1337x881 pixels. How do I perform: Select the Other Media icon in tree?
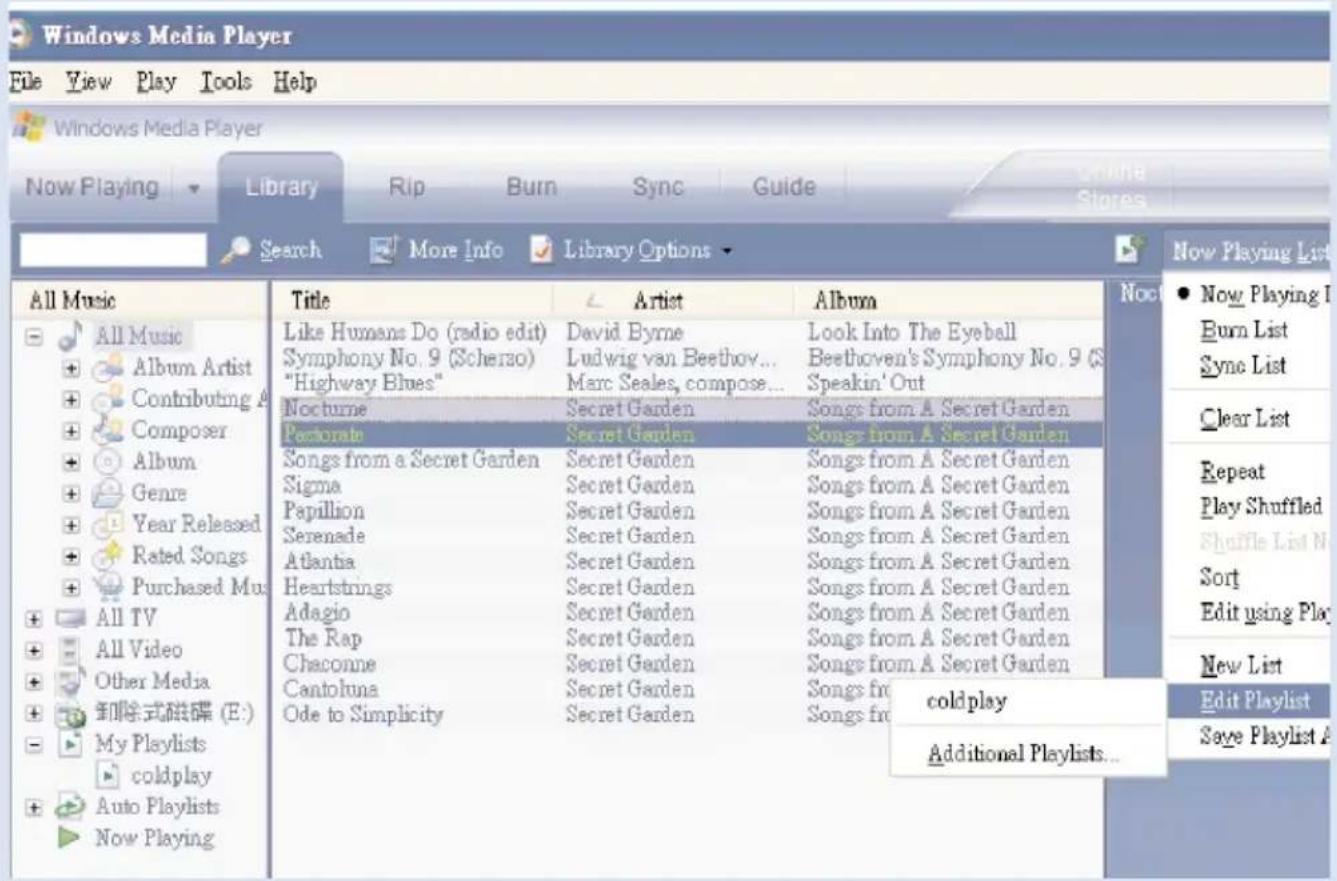(71, 682)
